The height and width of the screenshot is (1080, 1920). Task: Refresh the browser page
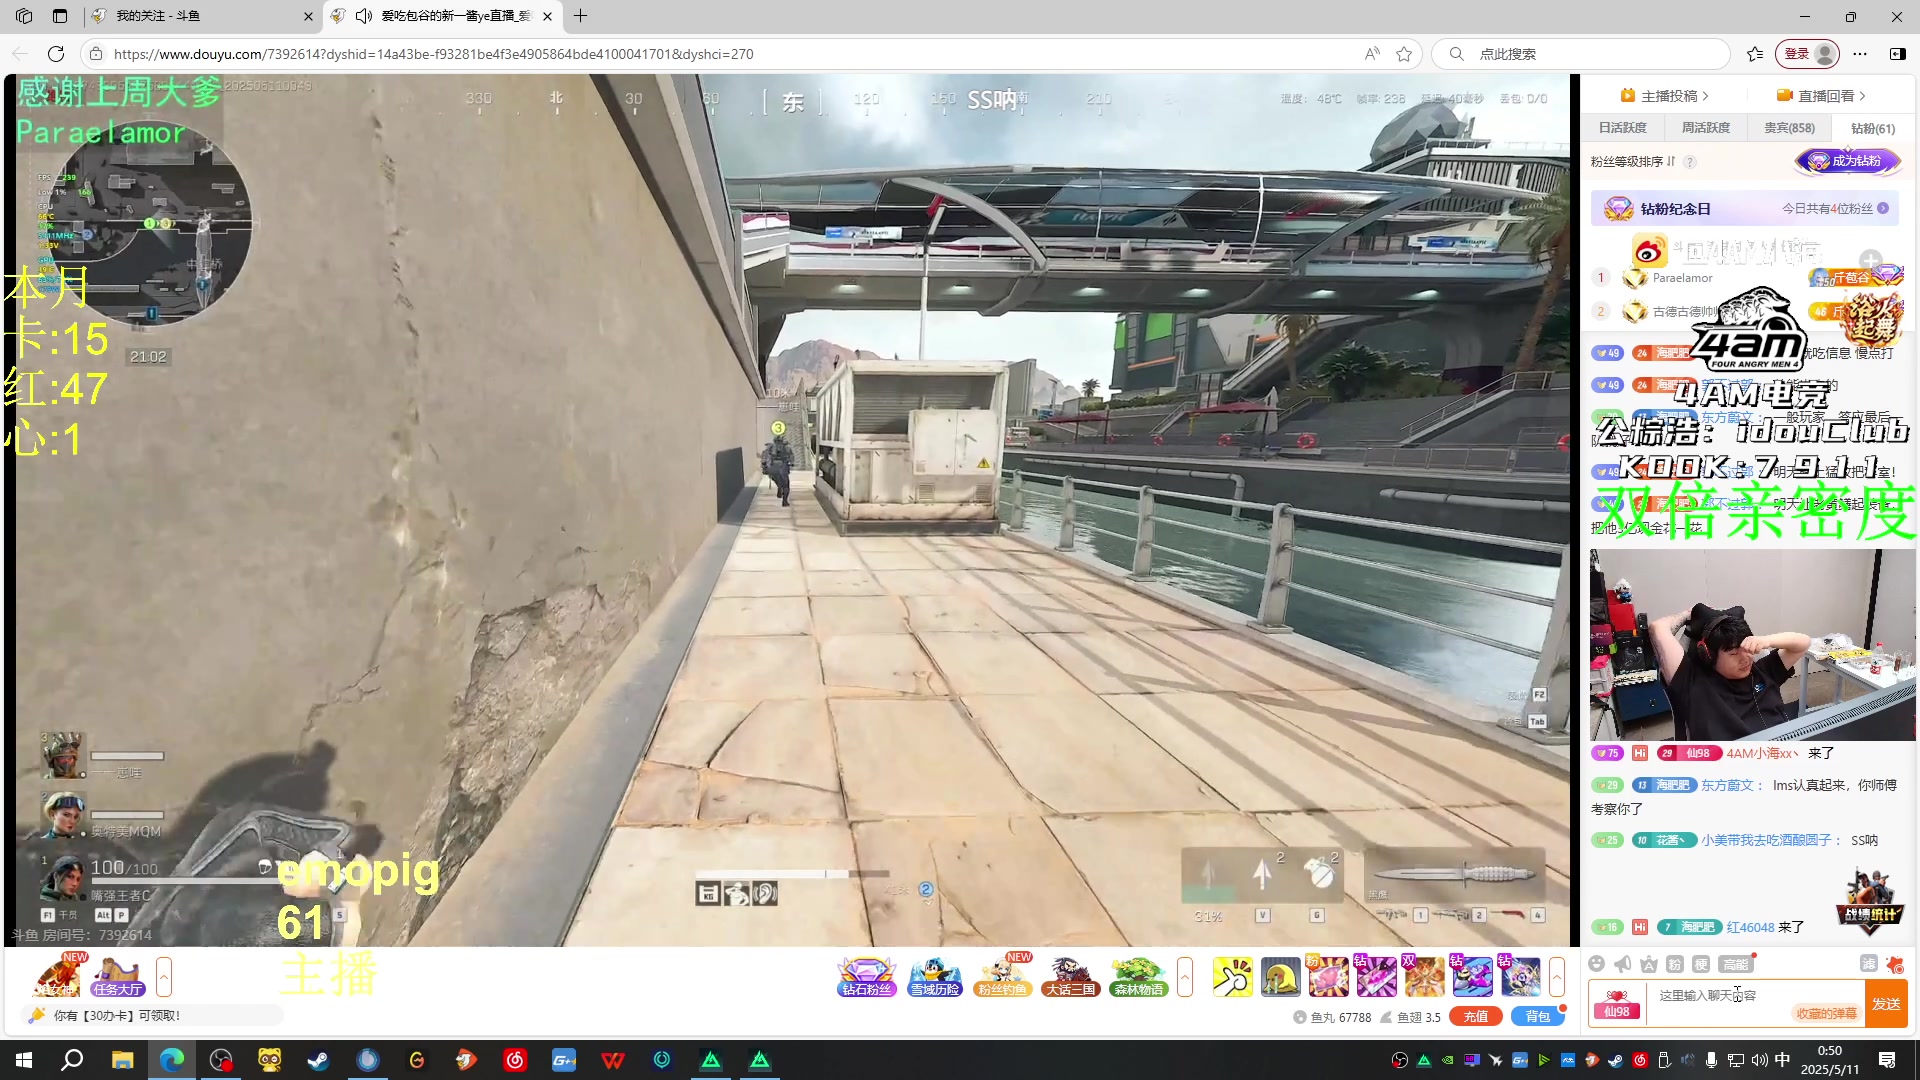pos(56,54)
